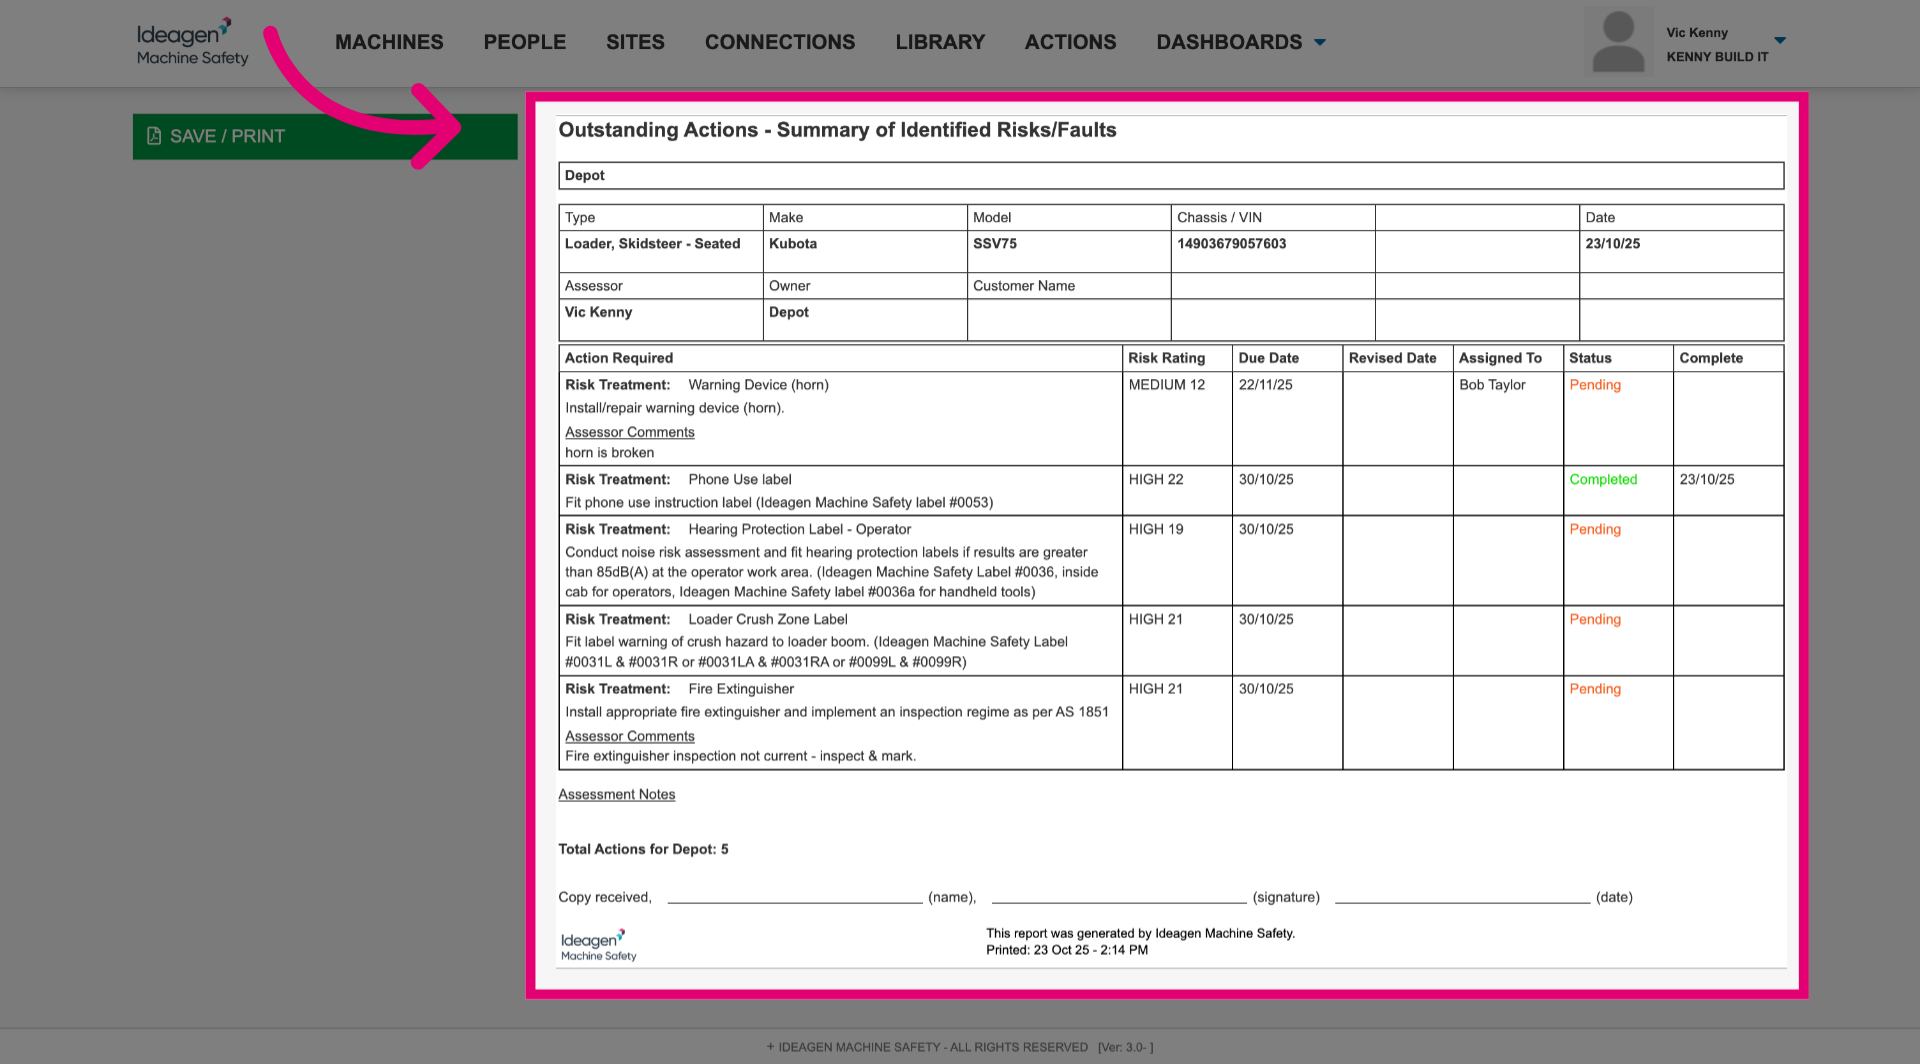Click Pending status for Fire Extinguisher
This screenshot has height=1064, width=1920.
tap(1595, 689)
